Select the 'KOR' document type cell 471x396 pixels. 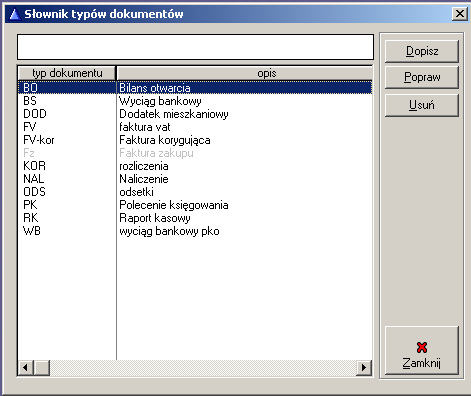tap(67, 166)
